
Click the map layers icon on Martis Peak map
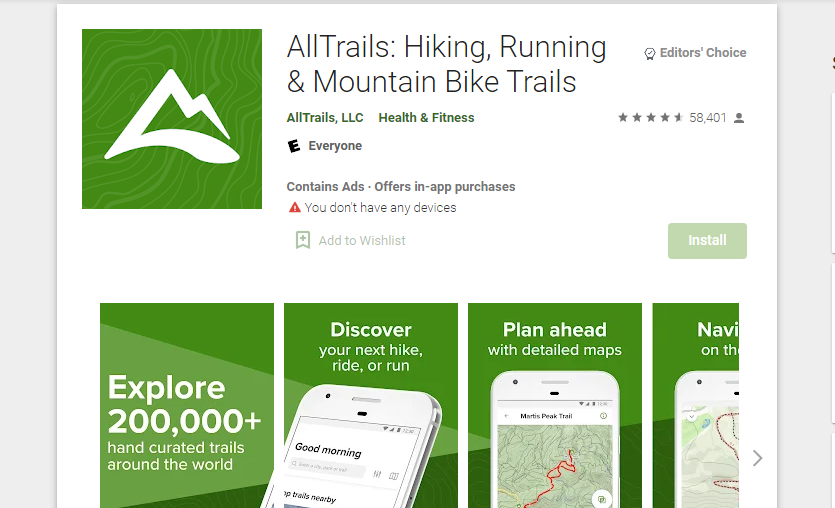point(601,499)
